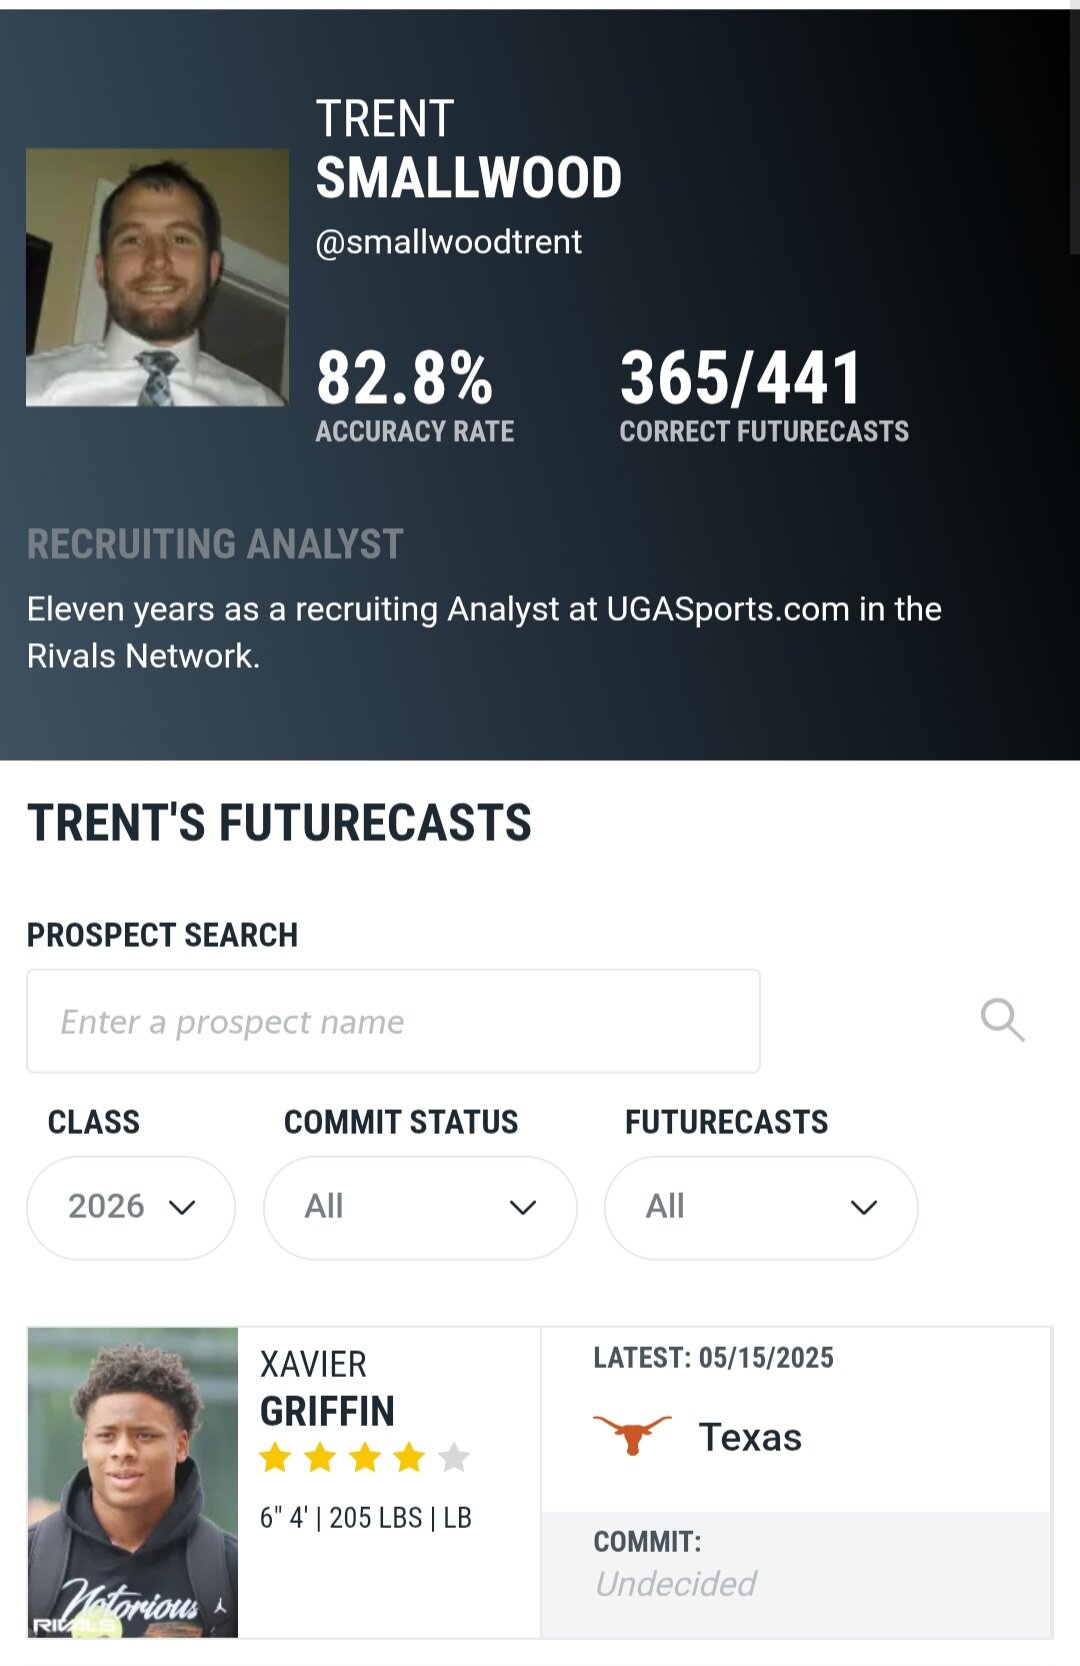The width and height of the screenshot is (1080, 1666).
Task: Click the prospect name search field
Action: click(393, 1021)
